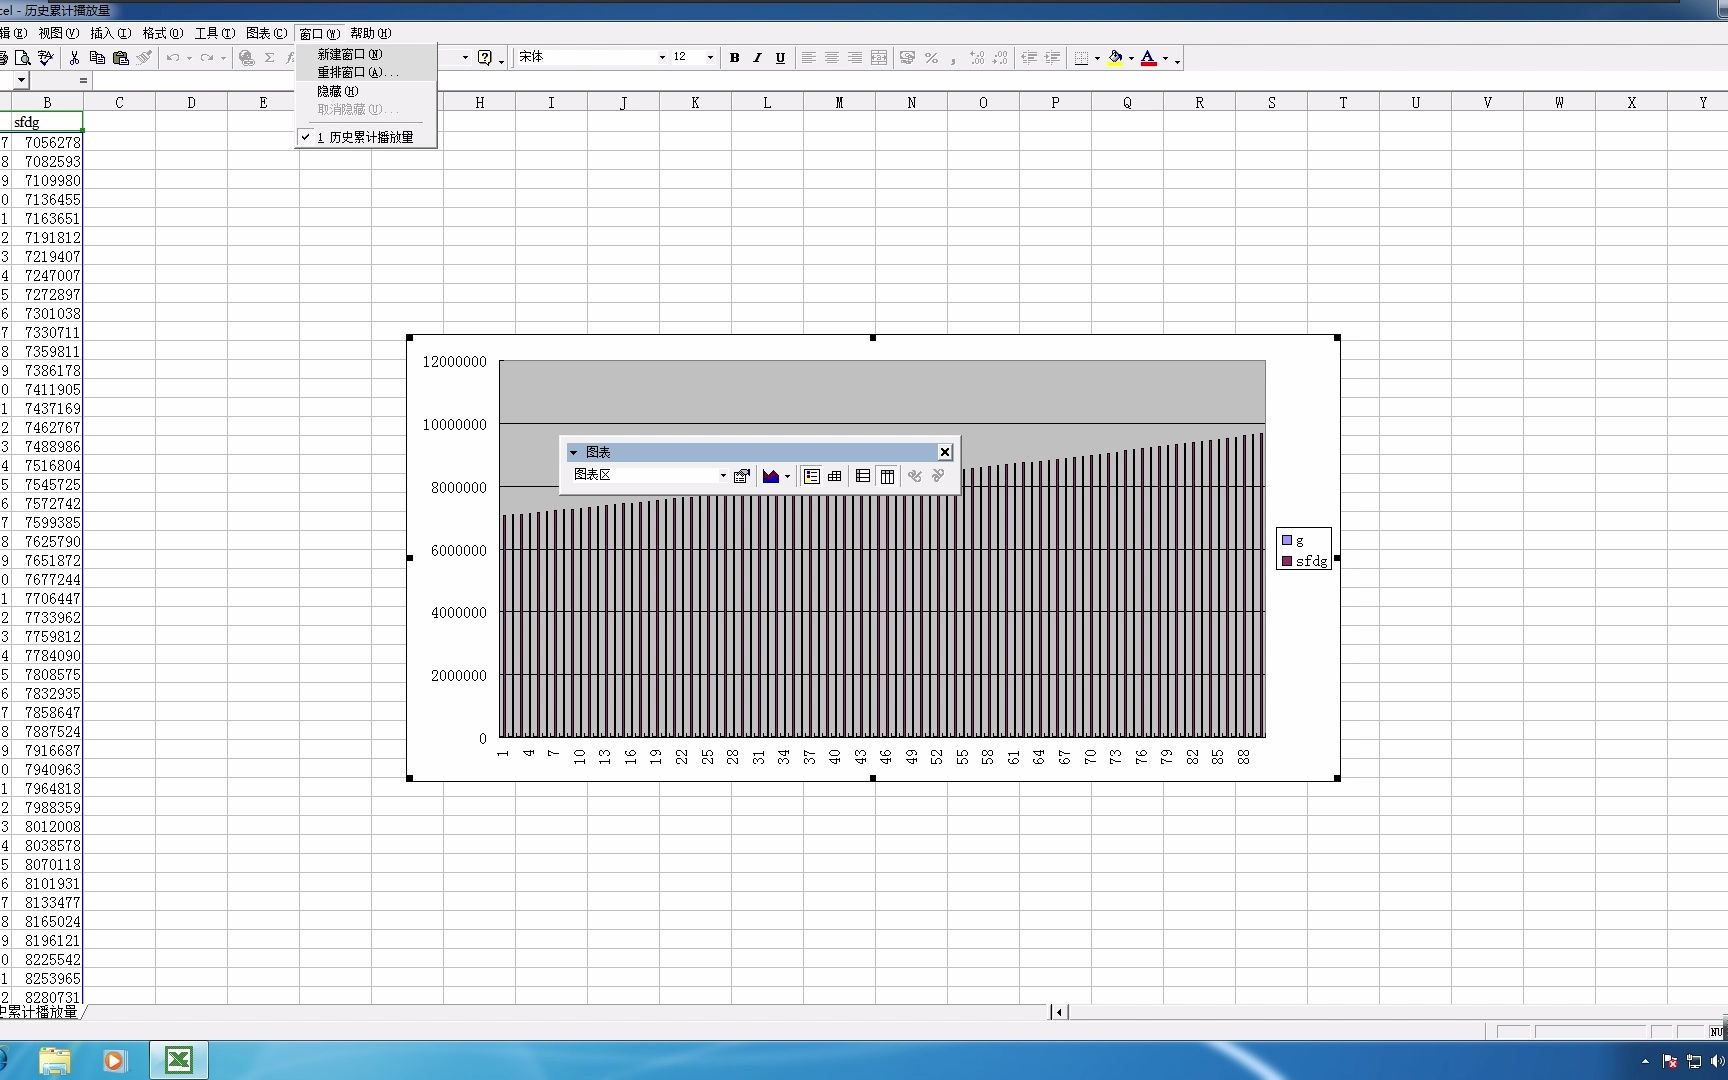Open the Format Chart Area dialog icon

pos(742,475)
